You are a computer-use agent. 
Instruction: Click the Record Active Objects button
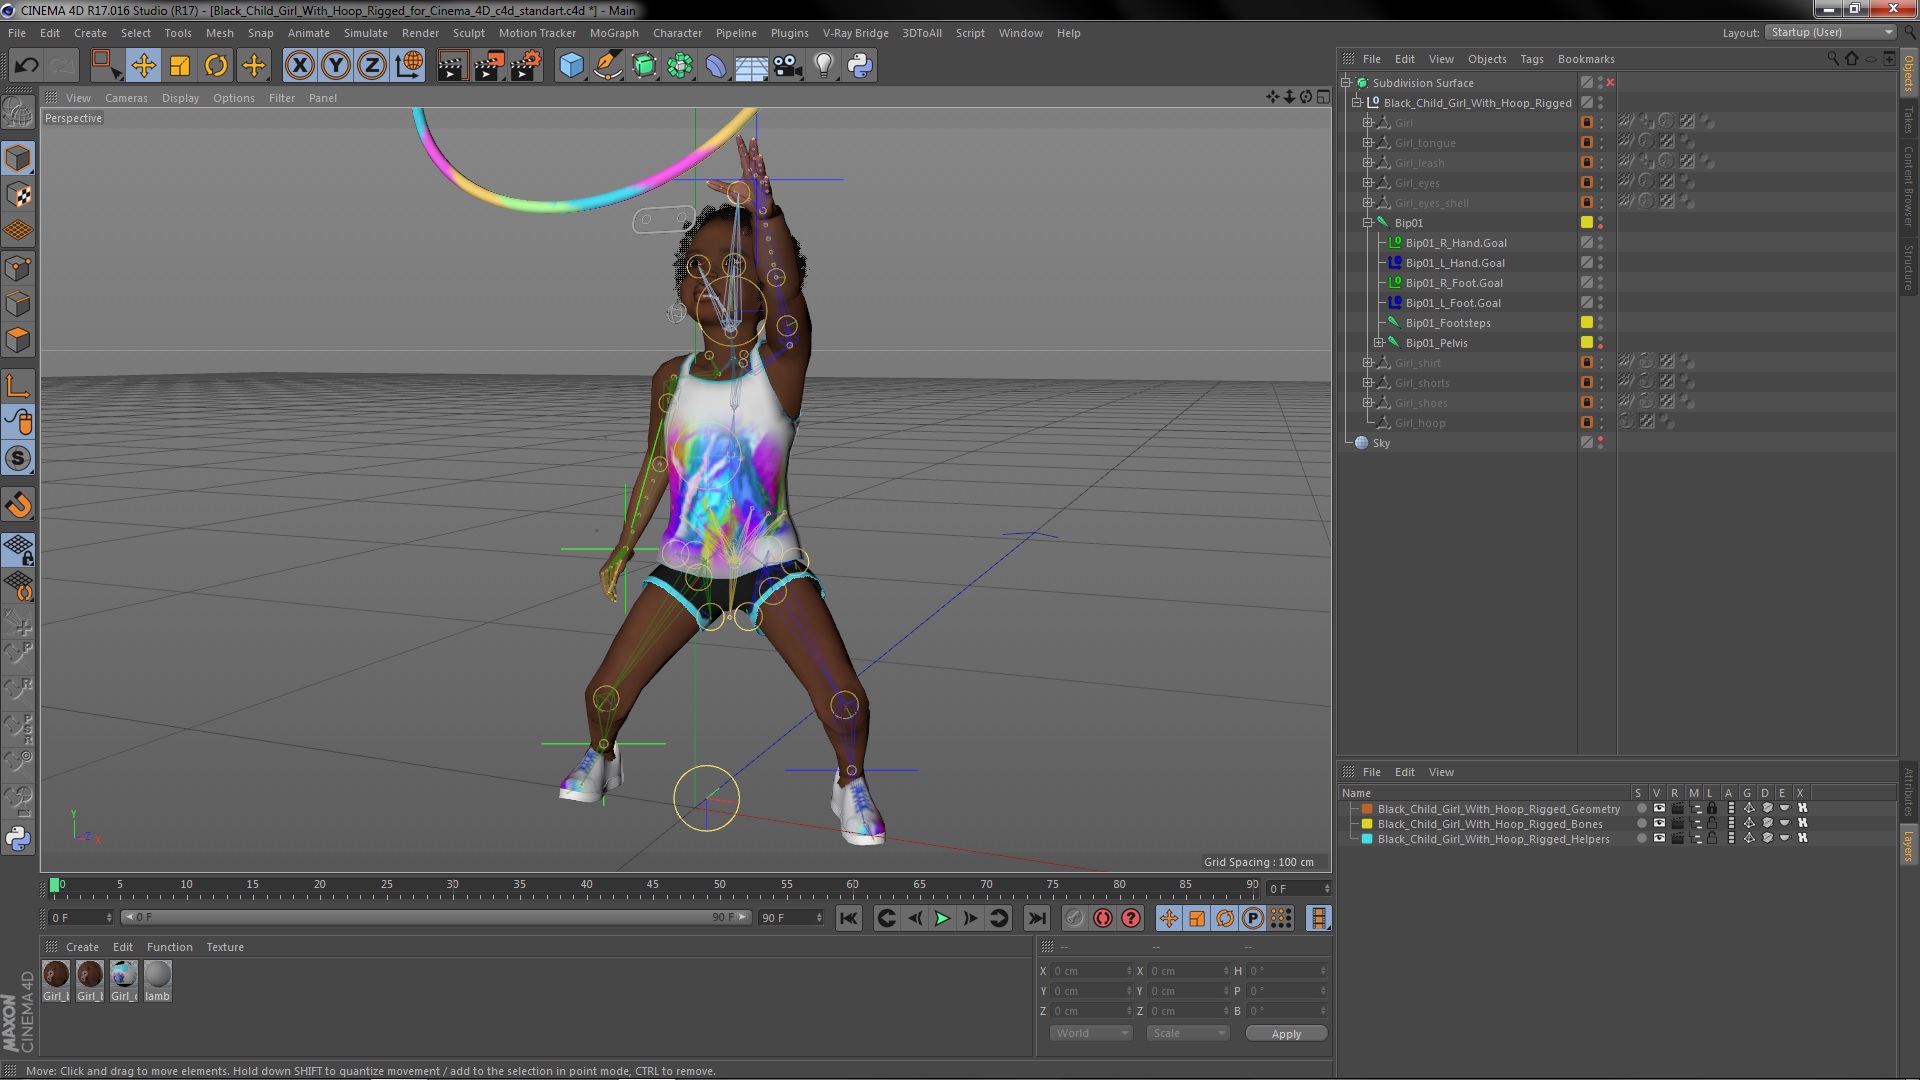point(1075,918)
